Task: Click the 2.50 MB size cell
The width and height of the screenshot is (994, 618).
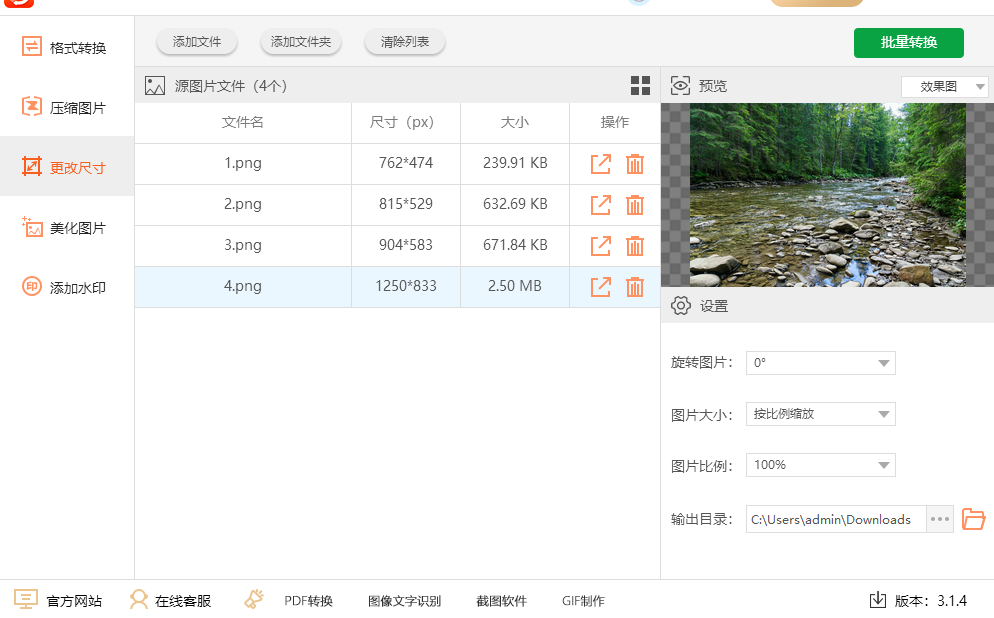Action: pos(515,286)
